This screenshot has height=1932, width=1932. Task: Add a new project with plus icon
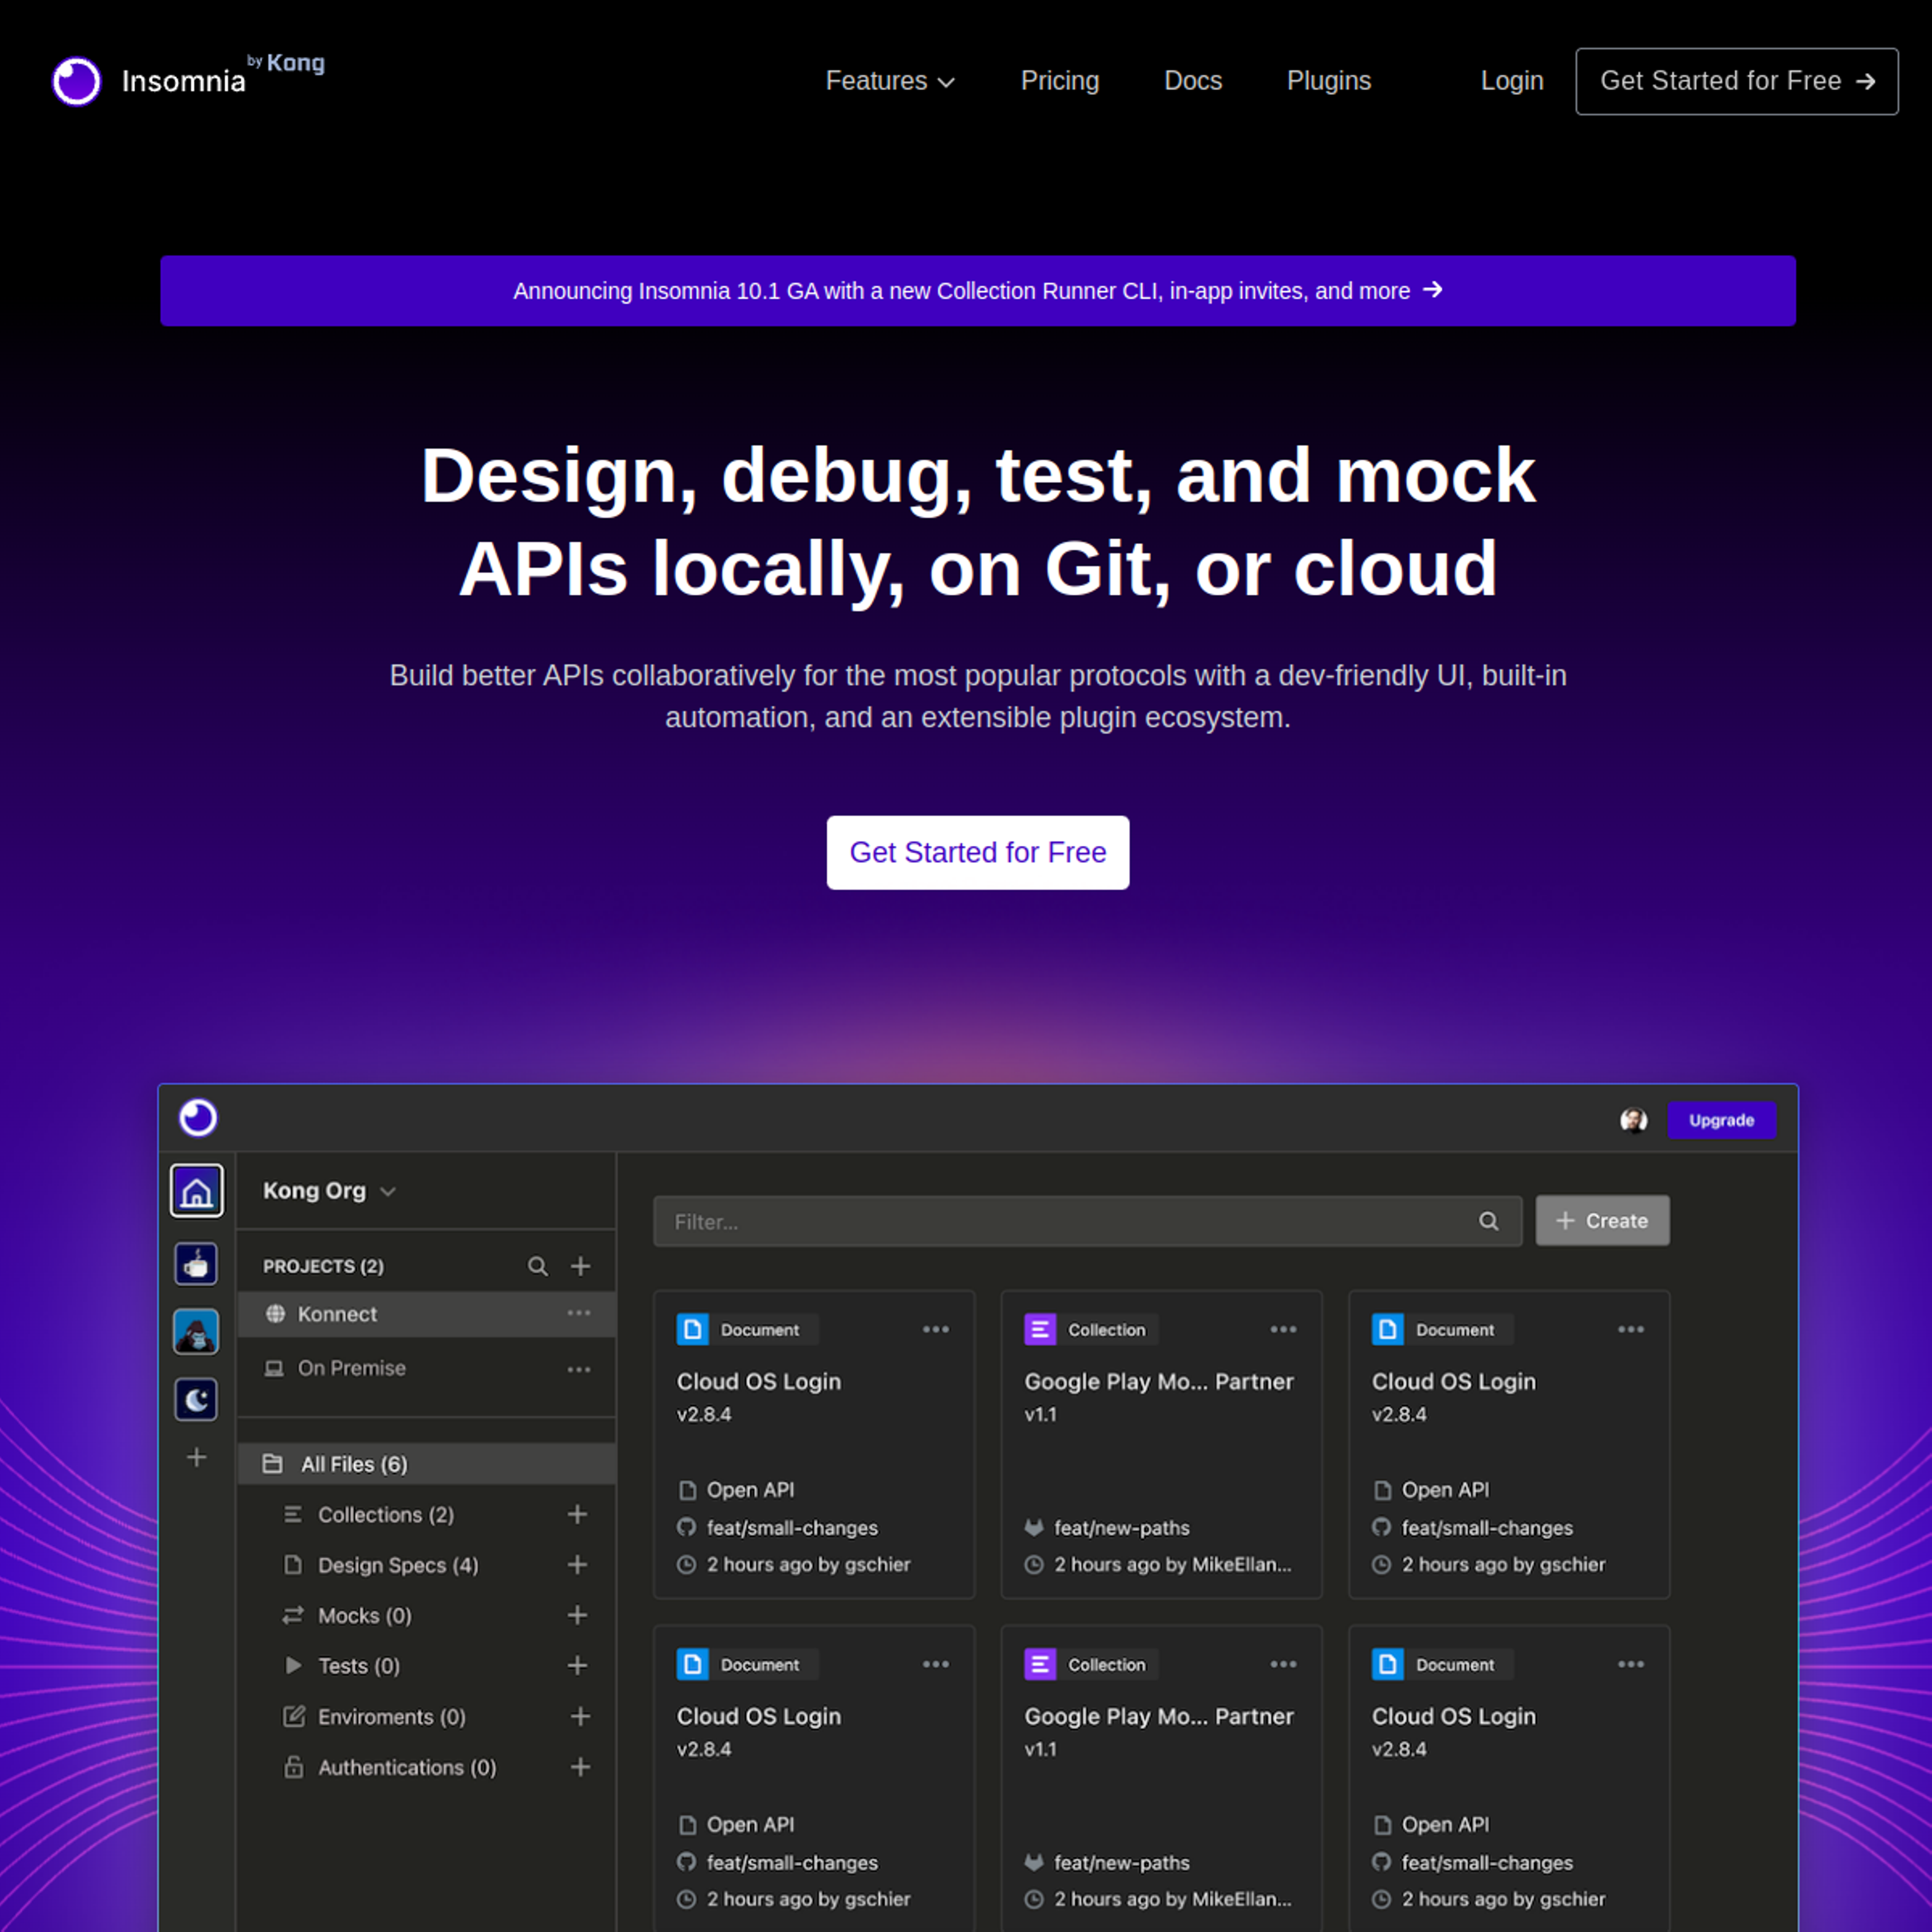(x=580, y=1266)
